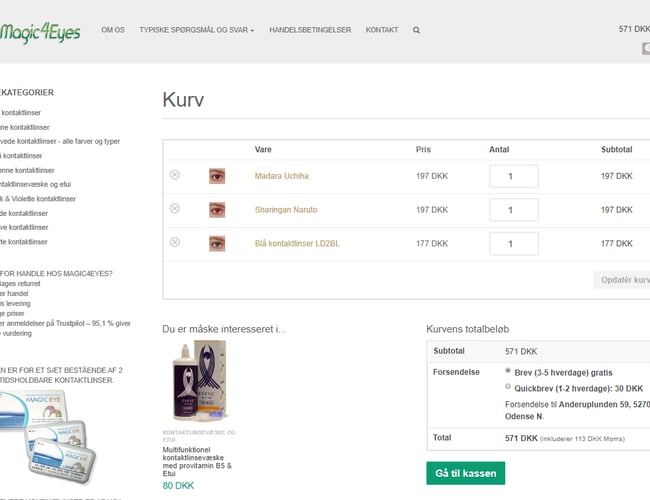Image resolution: width=650 pixels, height=500 pixels.
Task: Click the Subtotal column header
Action: point(616,149)
